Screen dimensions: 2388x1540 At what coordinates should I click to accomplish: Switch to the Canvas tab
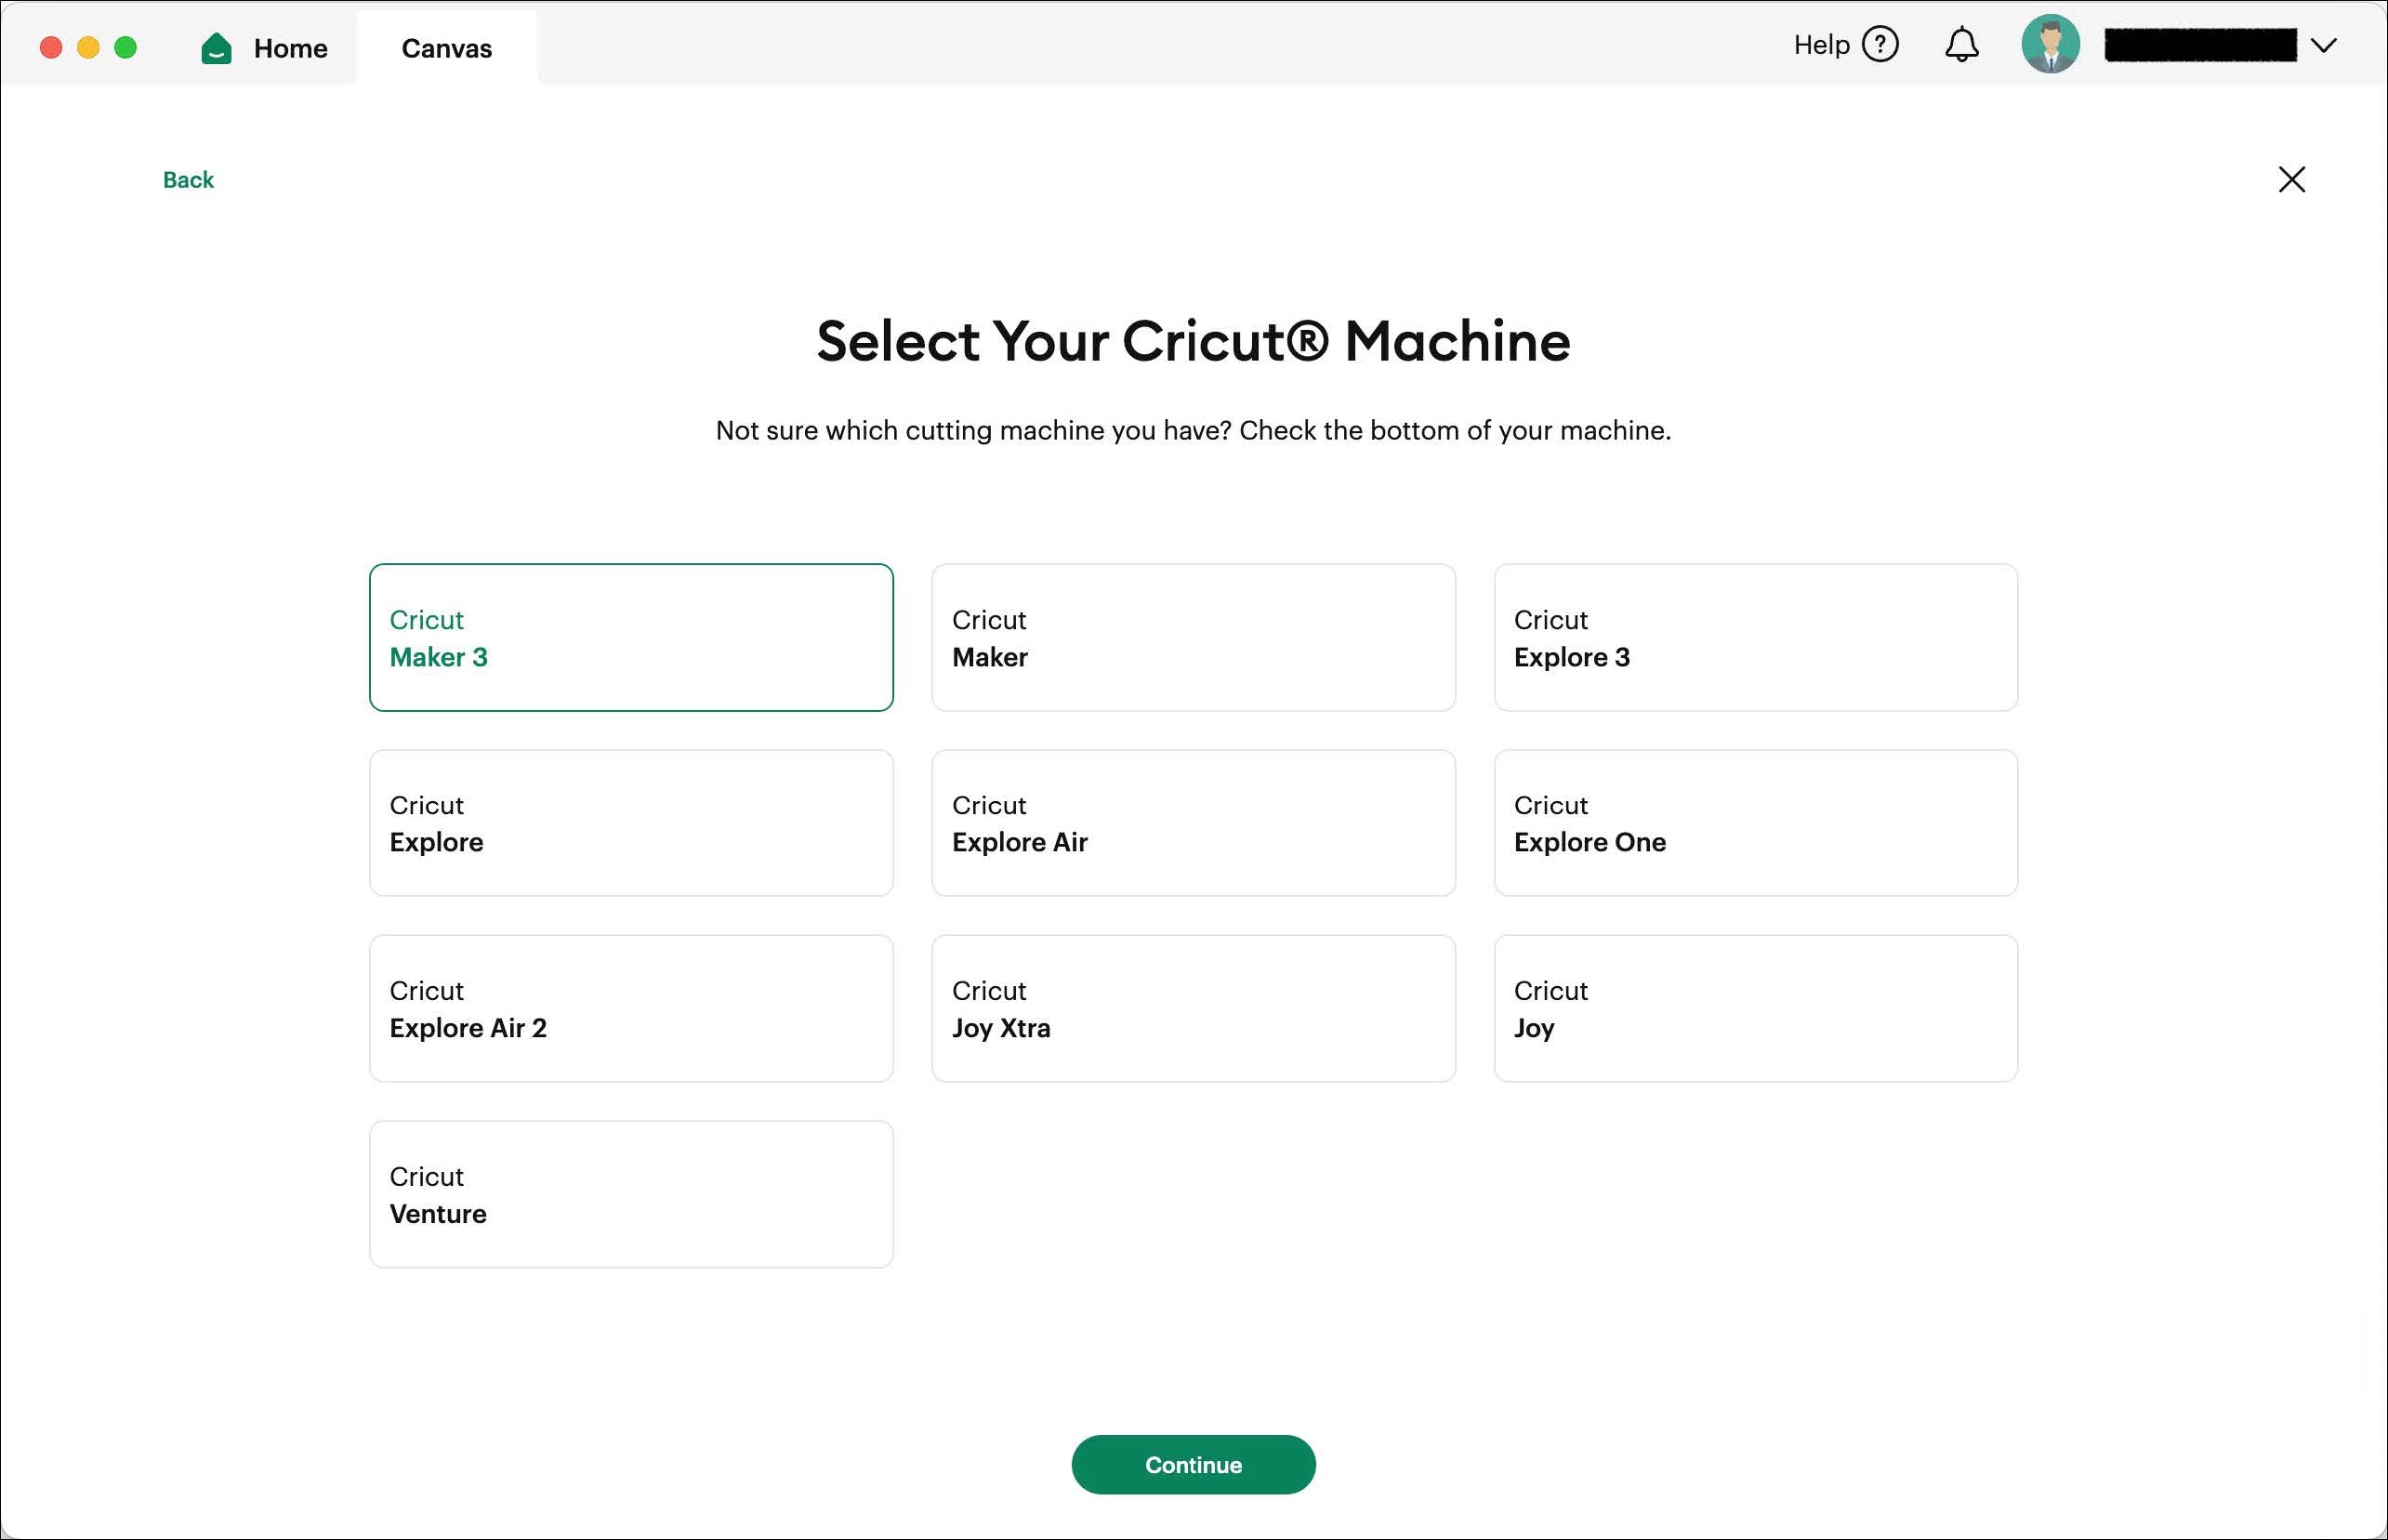coord(446,47)
